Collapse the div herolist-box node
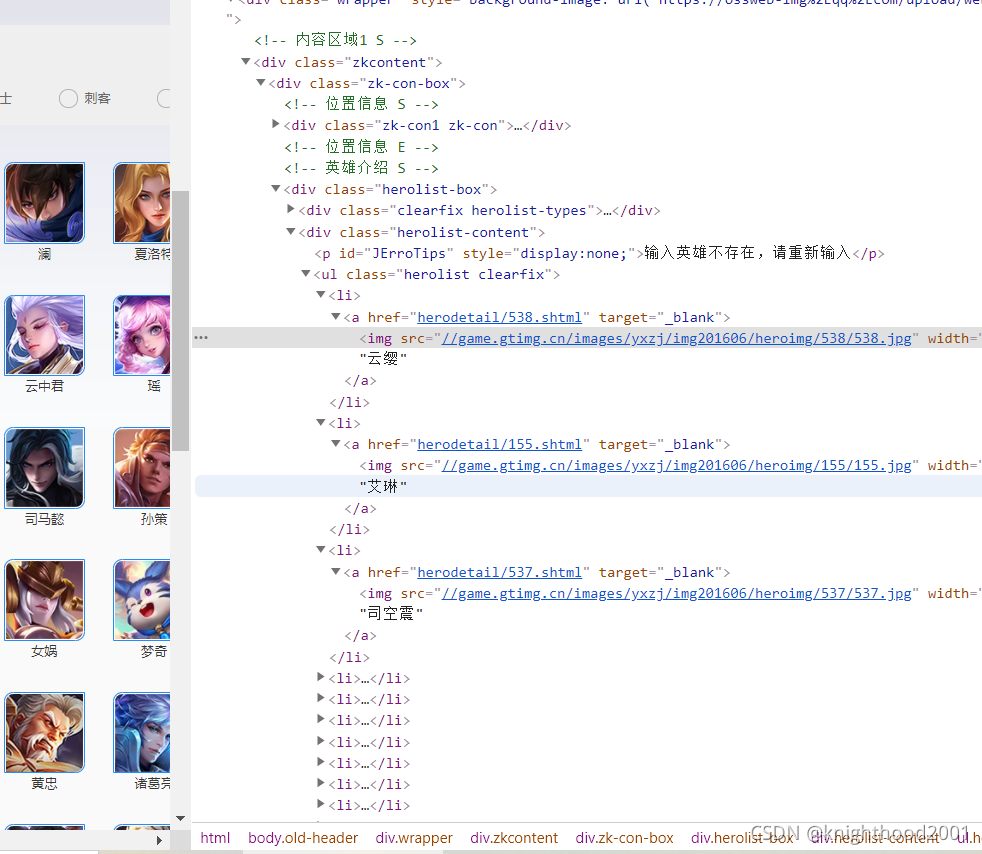982x854 pixels. coord(276,188)
